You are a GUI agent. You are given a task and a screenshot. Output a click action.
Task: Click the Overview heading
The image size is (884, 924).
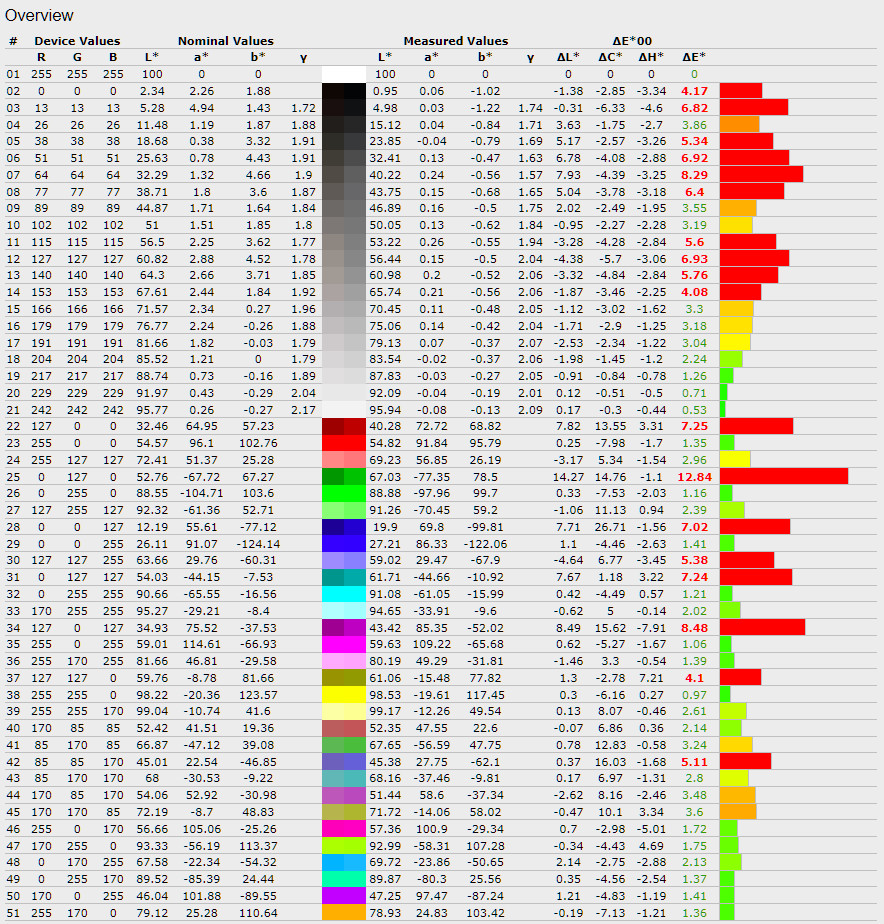pyautogui.click(x=40, y=15)
